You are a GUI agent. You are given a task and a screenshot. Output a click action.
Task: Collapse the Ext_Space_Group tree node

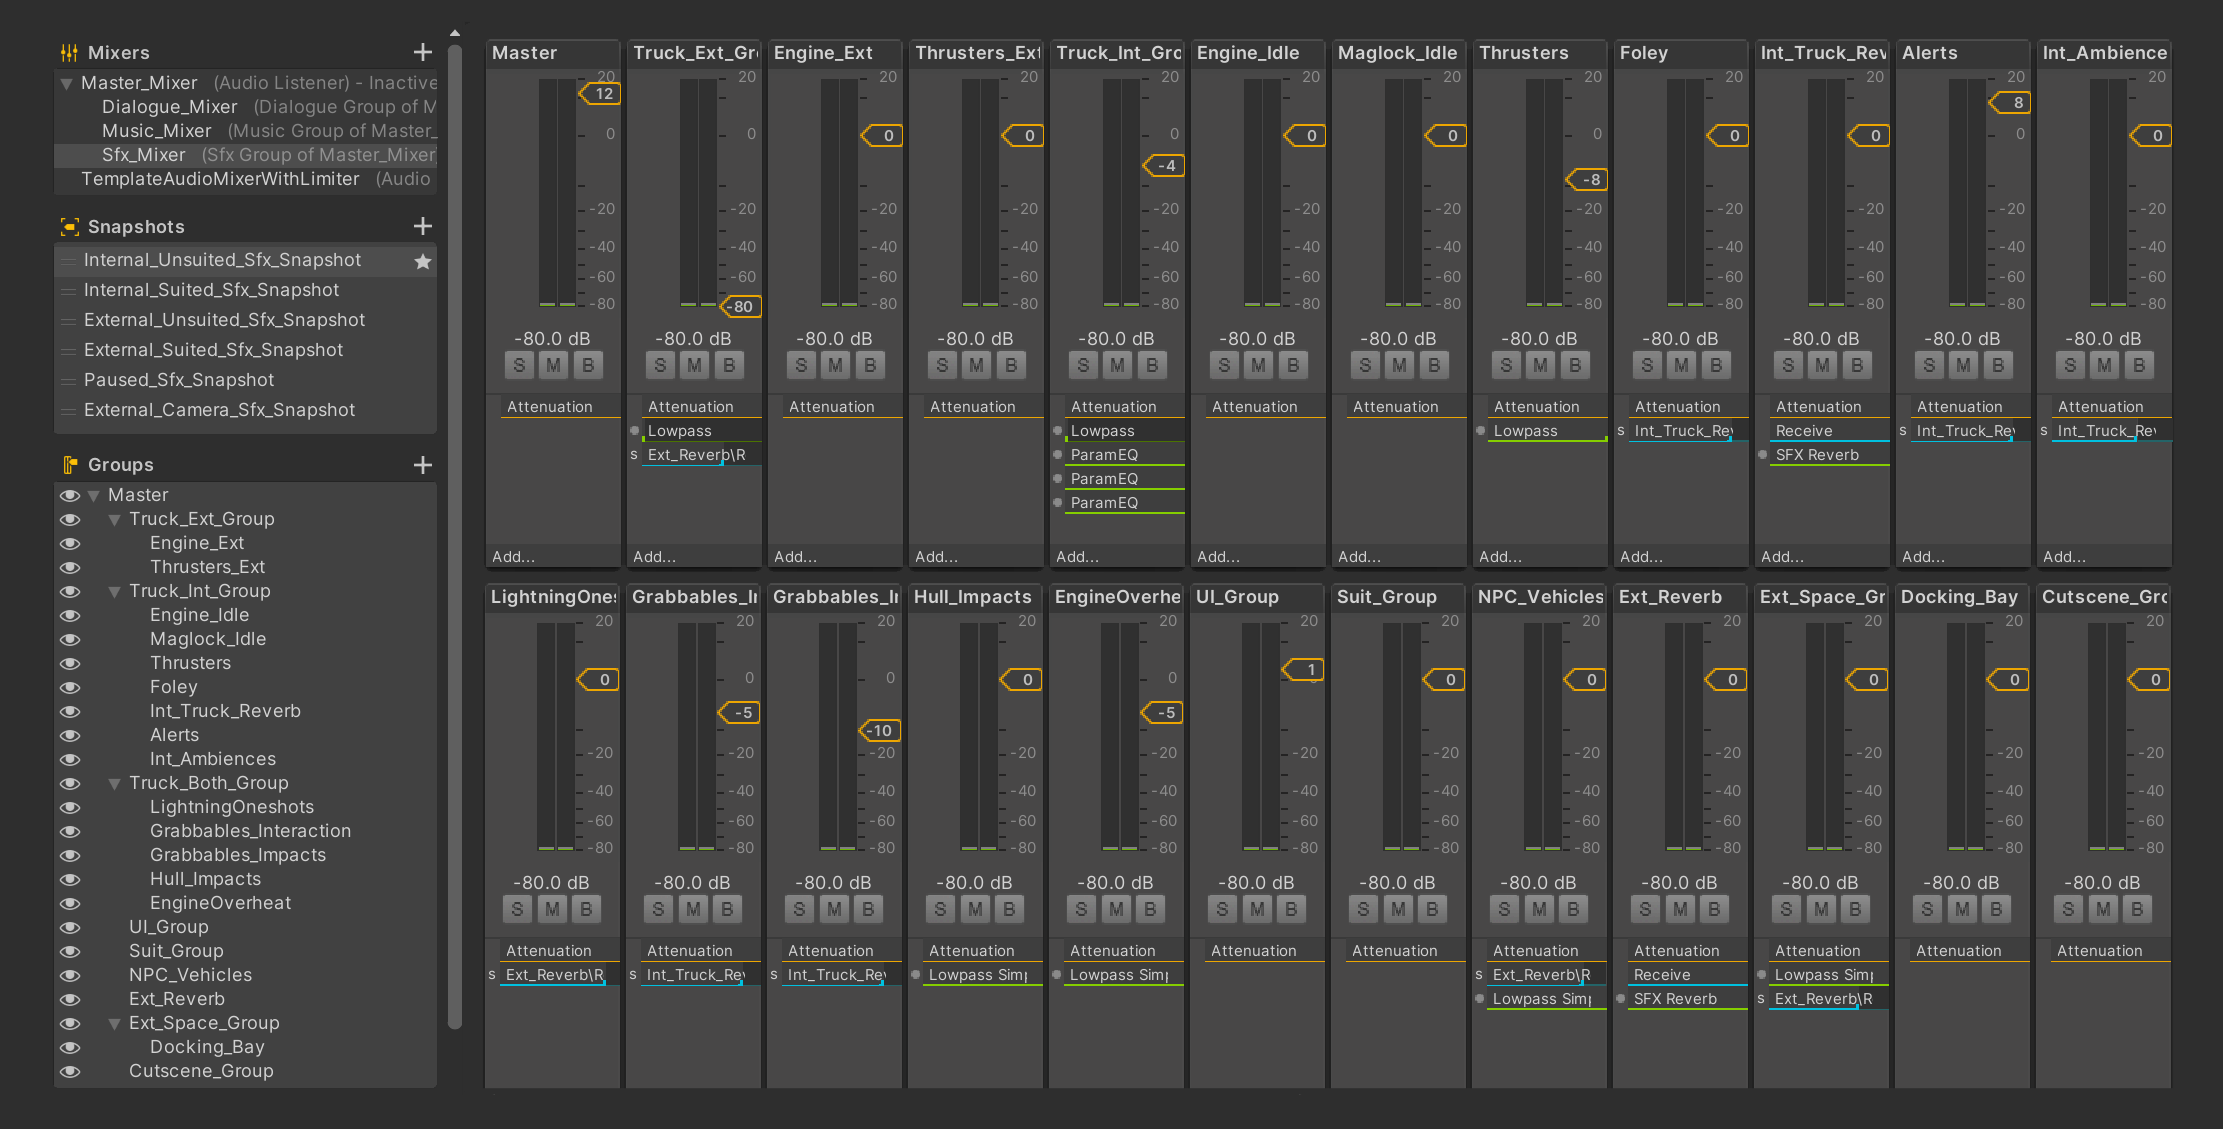pos(115,1024)
